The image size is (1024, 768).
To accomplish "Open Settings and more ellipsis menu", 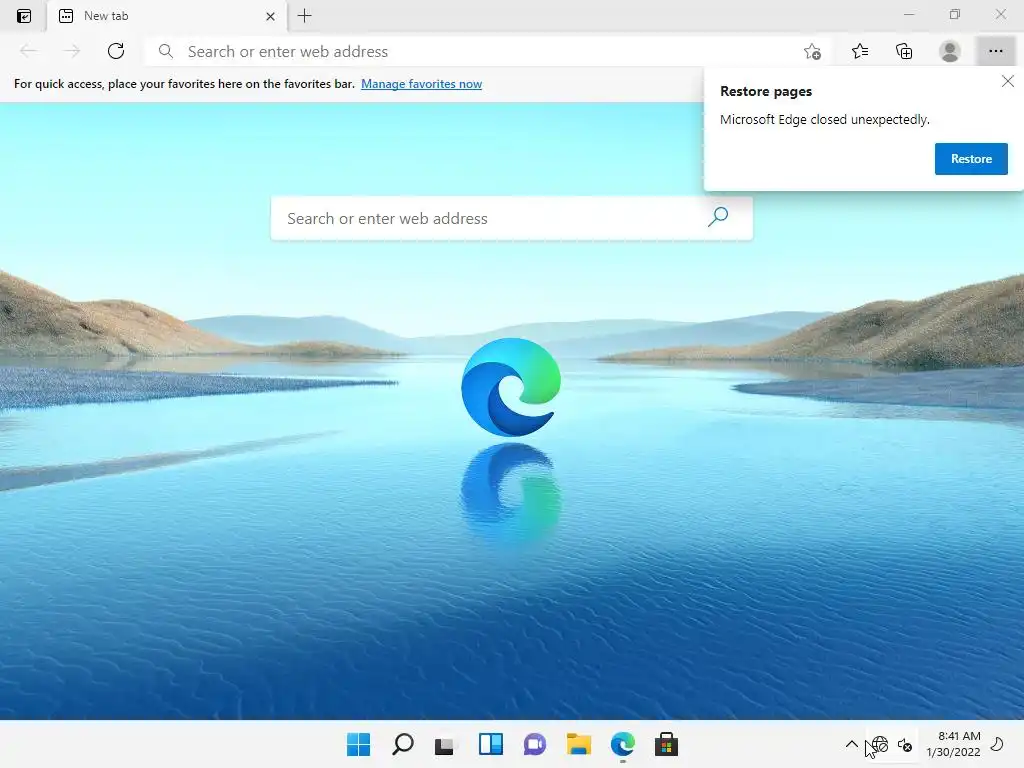I will [995, 51].
